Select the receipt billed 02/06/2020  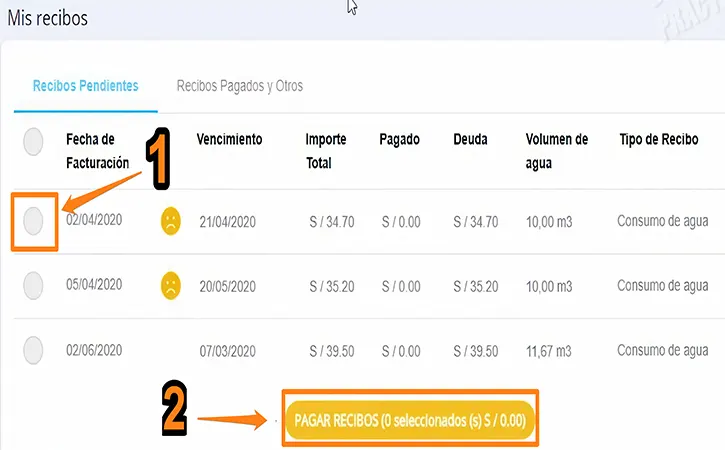33,350
